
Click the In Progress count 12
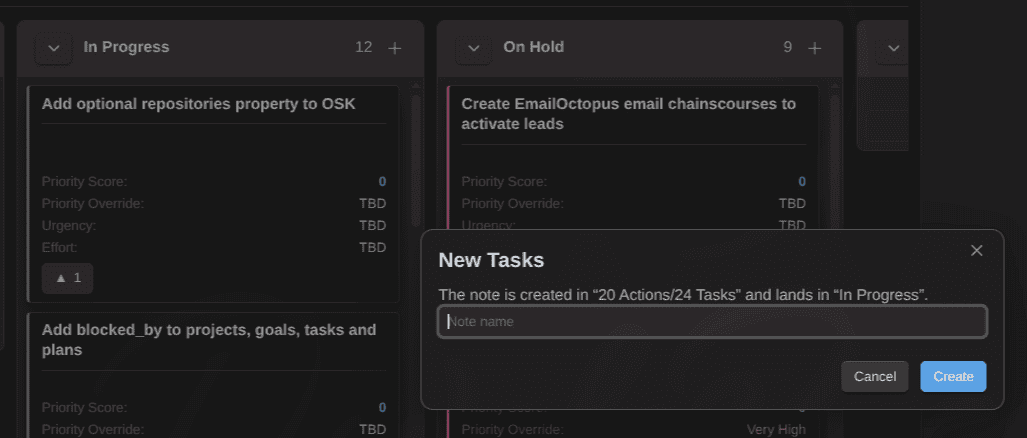click(364, 47)
